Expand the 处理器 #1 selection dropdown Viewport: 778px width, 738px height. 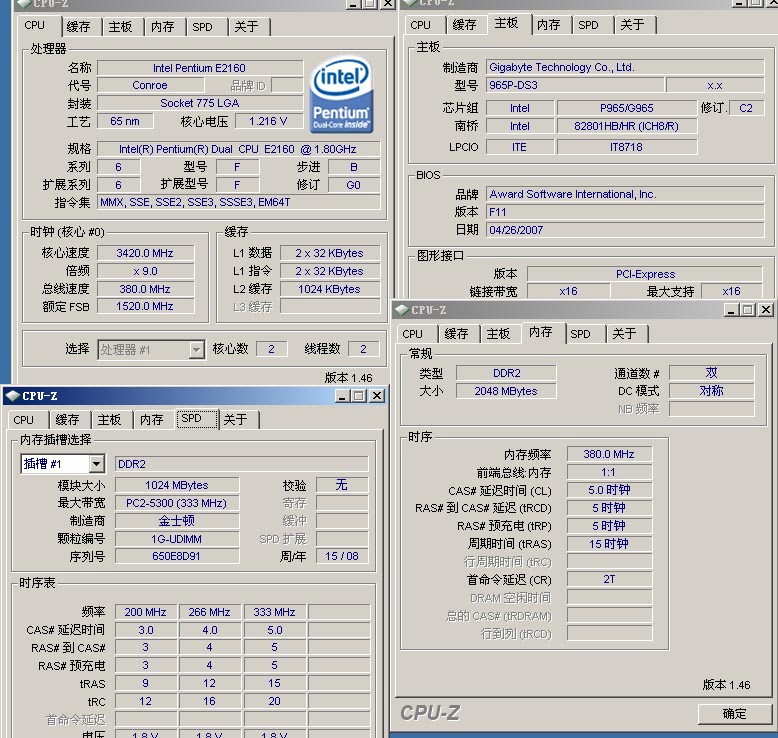196,350
